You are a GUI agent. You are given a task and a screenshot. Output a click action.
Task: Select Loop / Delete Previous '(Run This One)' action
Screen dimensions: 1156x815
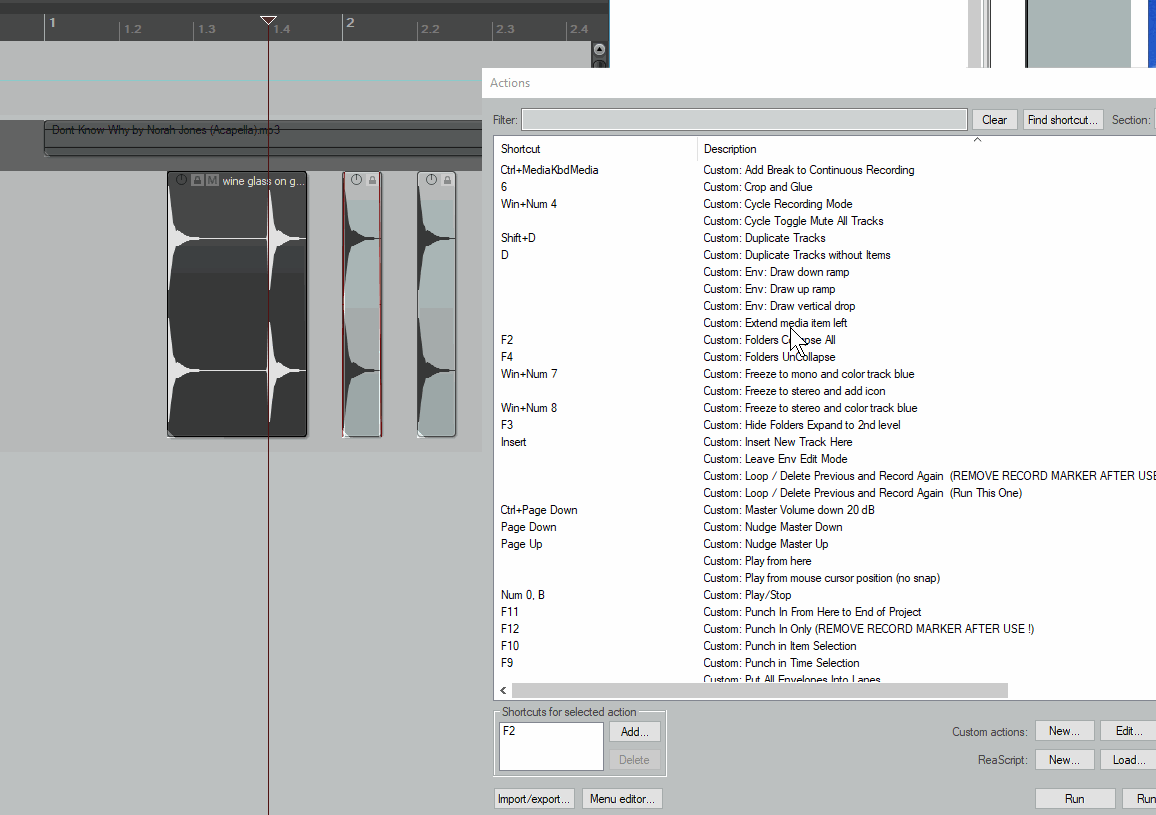click(x=863, y=492)
